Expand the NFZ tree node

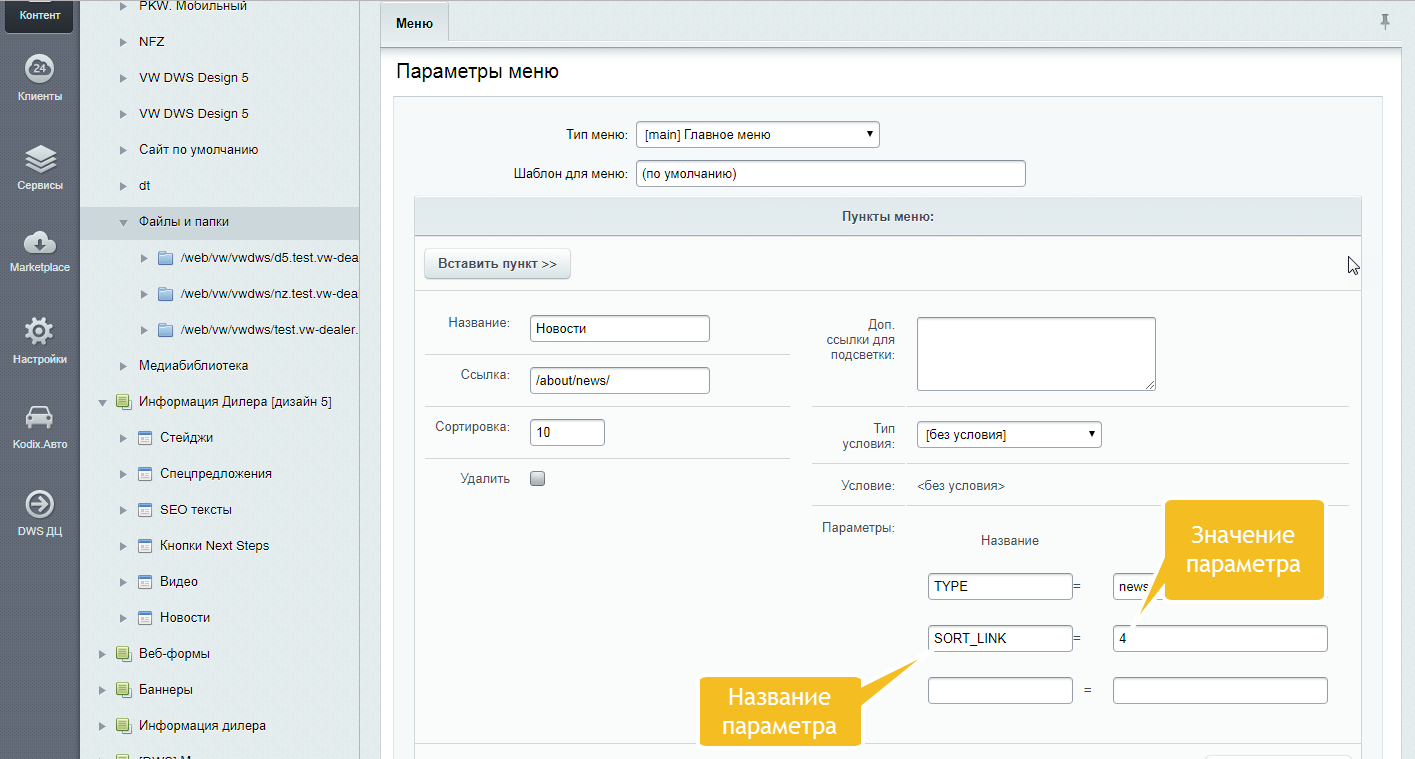tap(123, 42)
